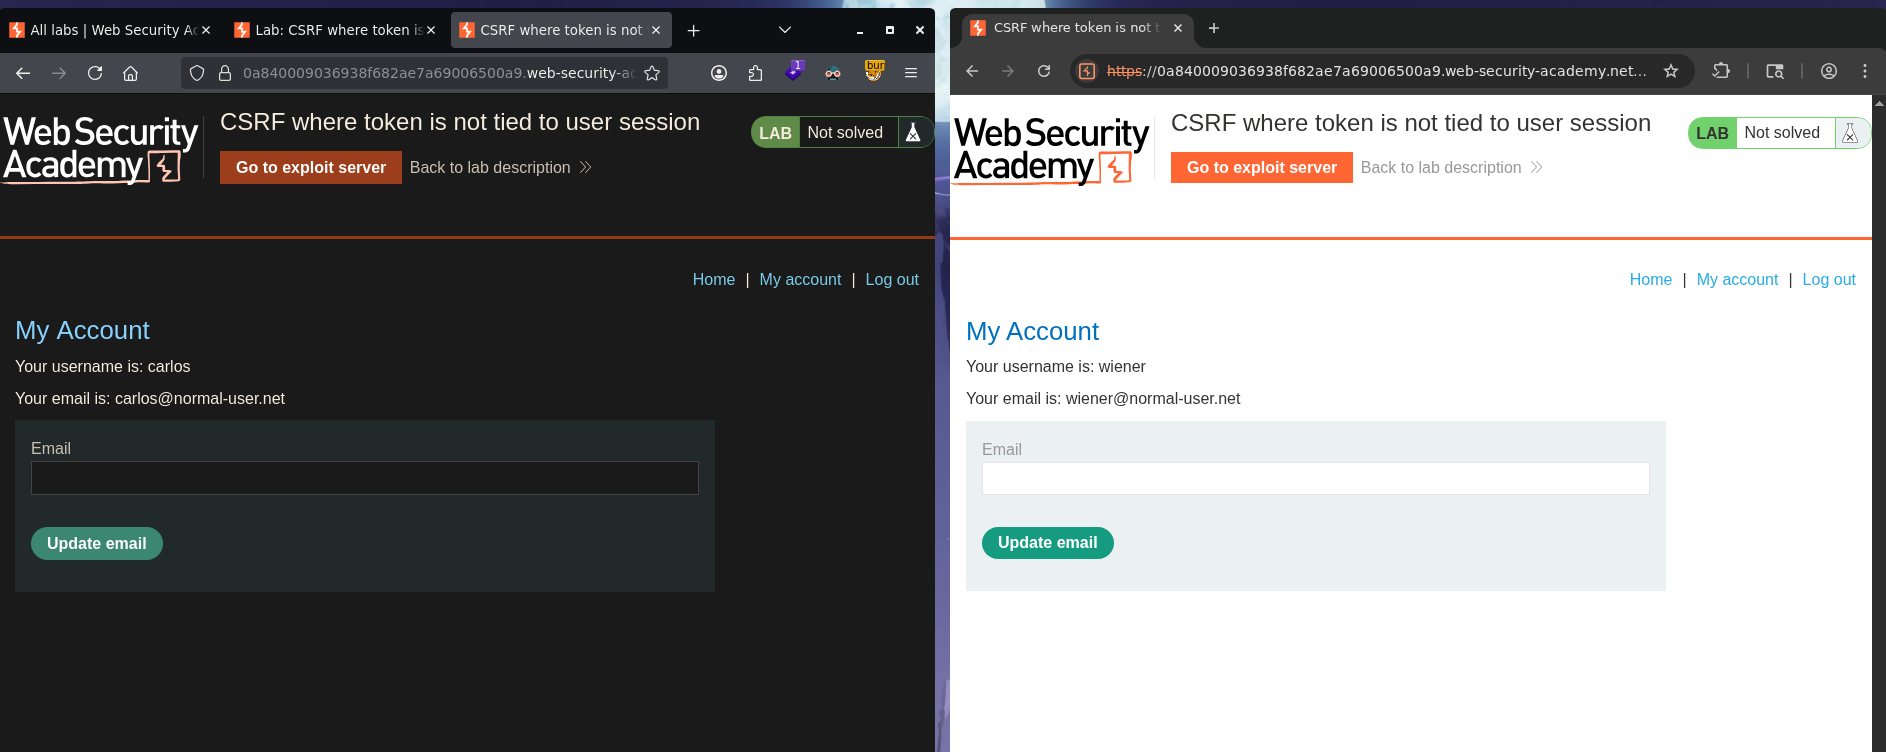This screenshot has width=1886, height=752.
Task: Open Firefox hamburger menu
Action: (x=911, y=73)
